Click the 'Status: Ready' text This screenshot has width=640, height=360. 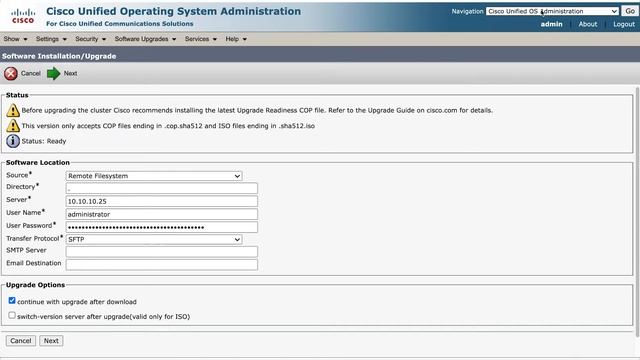pos(44,141)
